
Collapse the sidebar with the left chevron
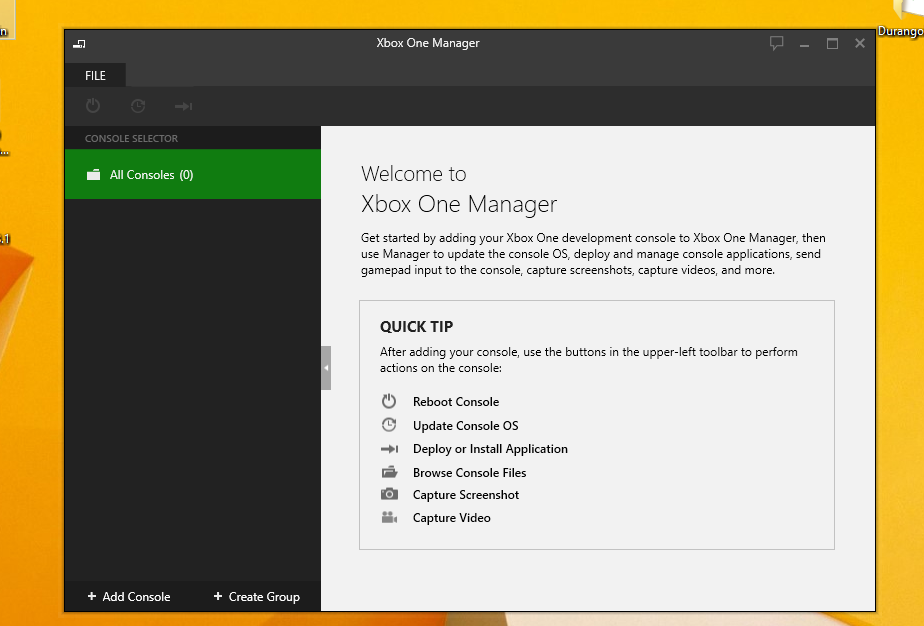point(325,367)
